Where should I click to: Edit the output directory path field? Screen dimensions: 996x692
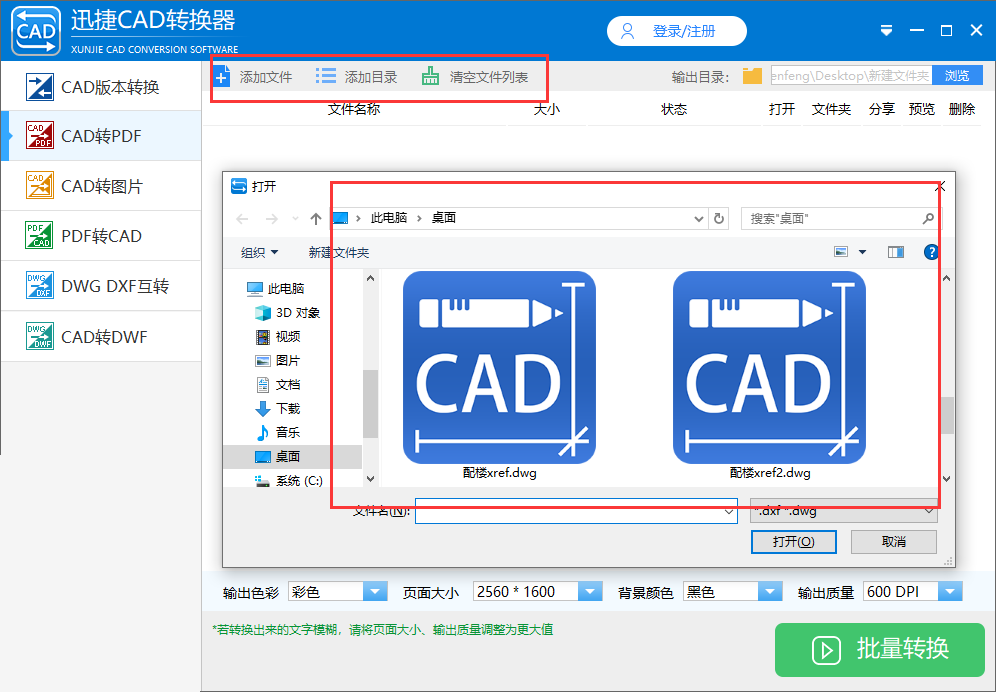coord(851,76)
